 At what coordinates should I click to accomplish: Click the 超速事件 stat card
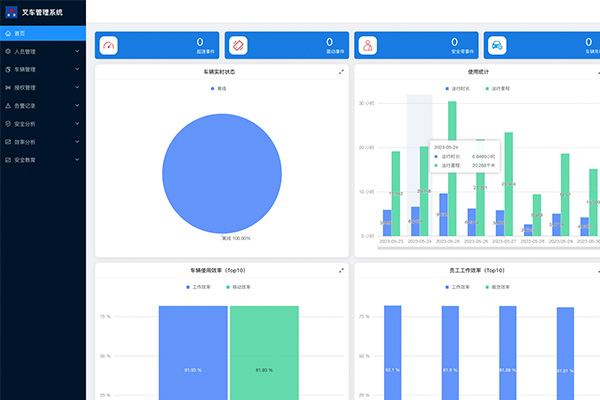157,45
